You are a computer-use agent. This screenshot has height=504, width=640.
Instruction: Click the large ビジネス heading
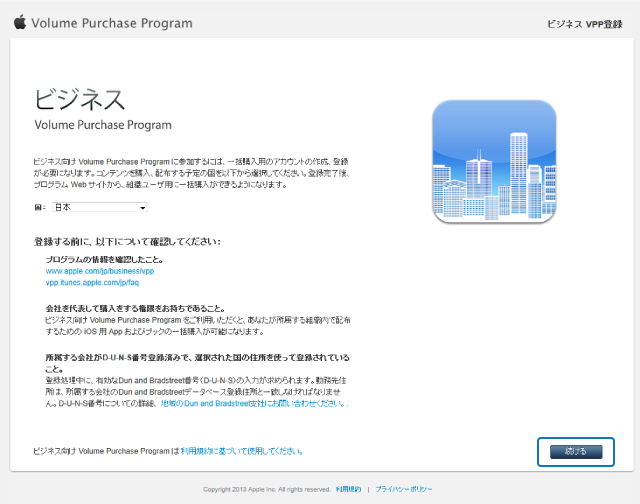coord(80,100)
